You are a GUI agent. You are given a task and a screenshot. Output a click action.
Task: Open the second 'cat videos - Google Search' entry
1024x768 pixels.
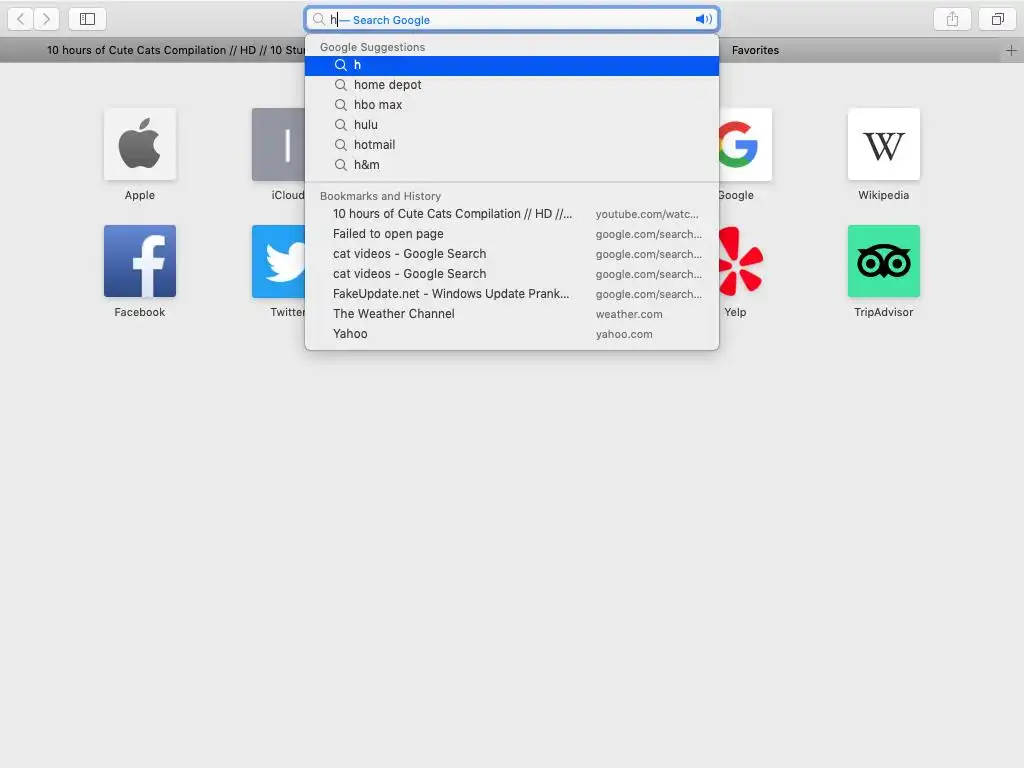[x=512, y=274]
